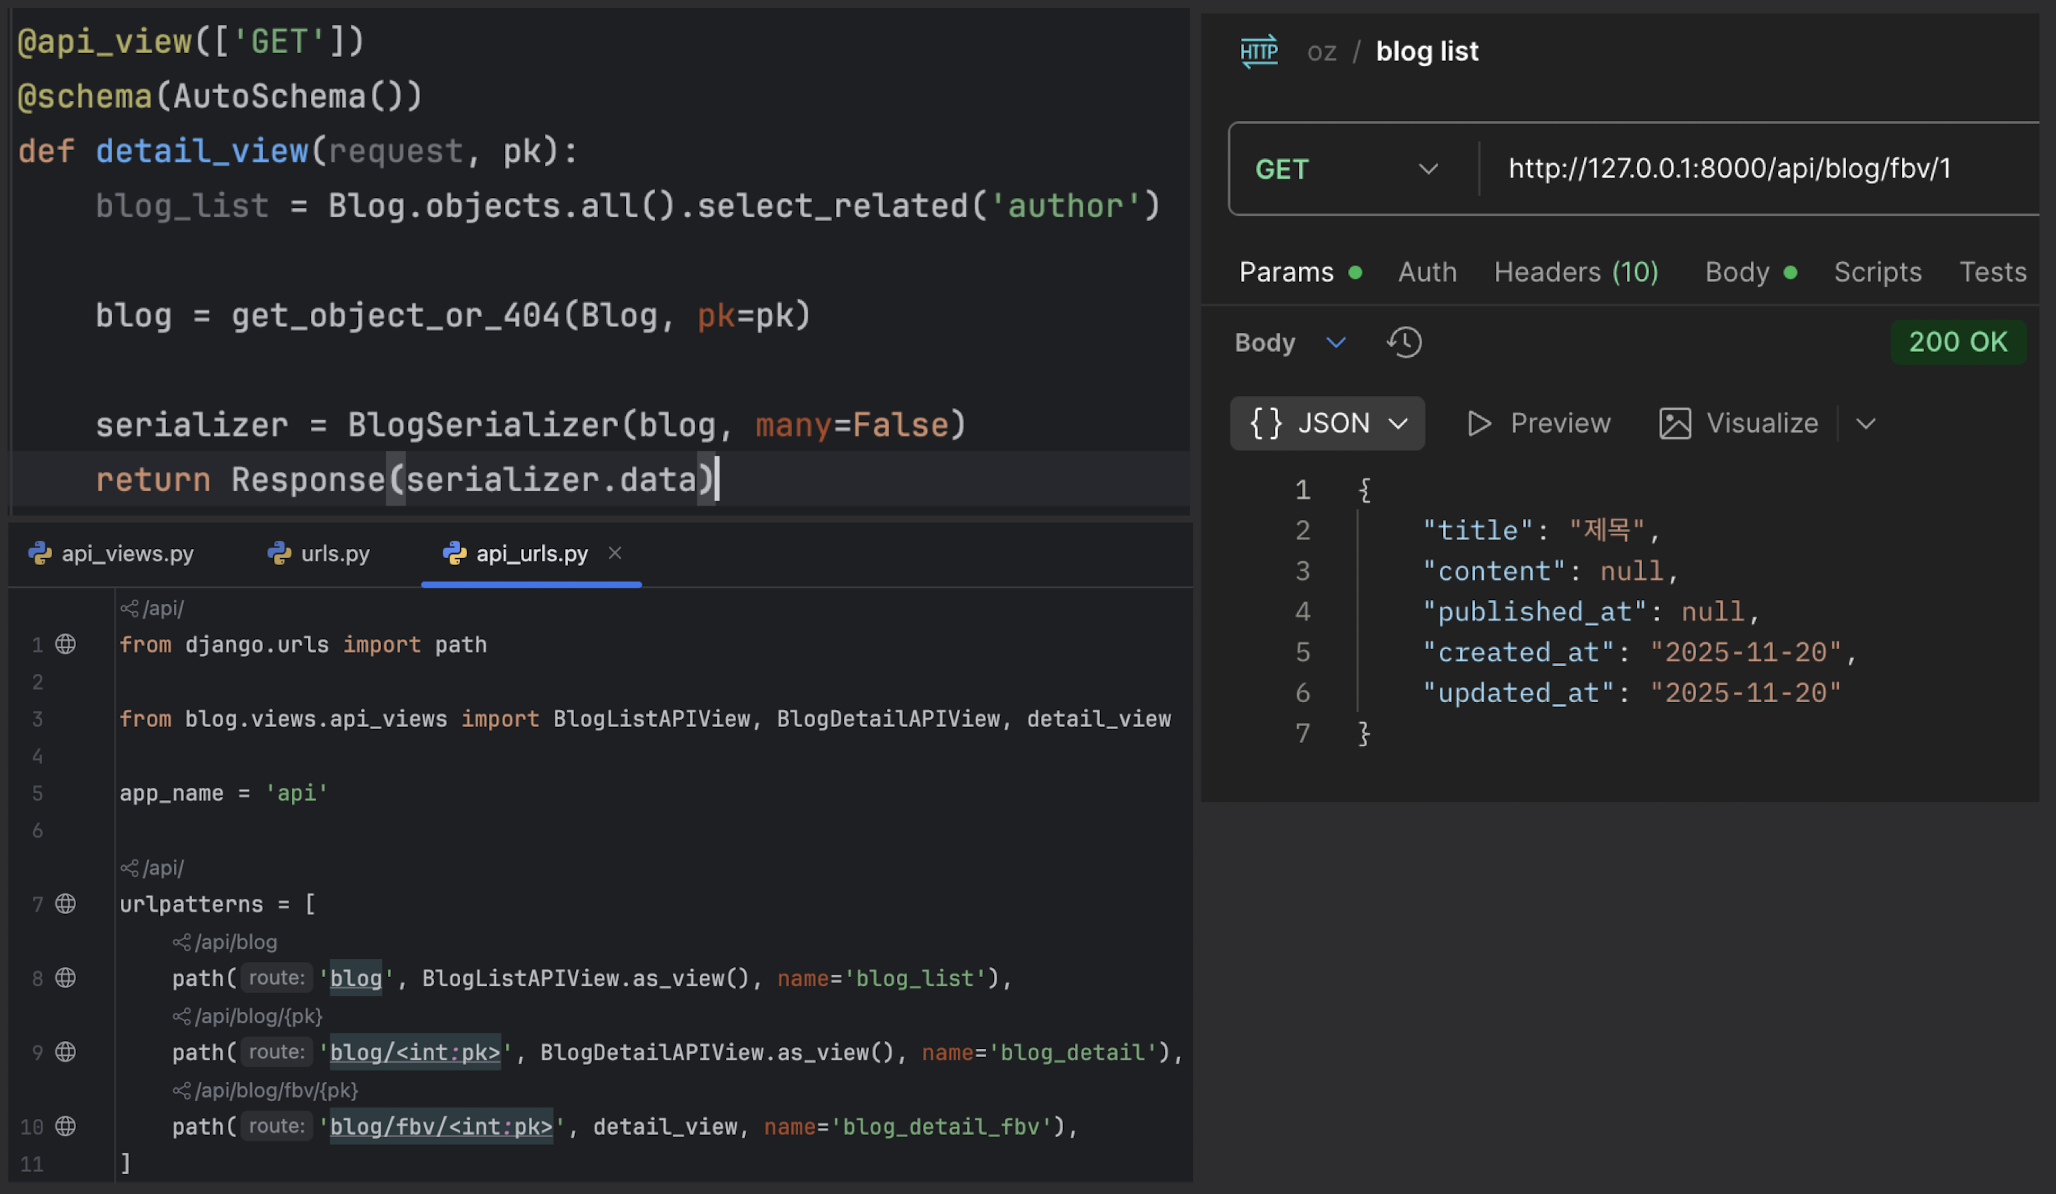Expand the response Body dropdown chevron

(x=1336, y=342)
